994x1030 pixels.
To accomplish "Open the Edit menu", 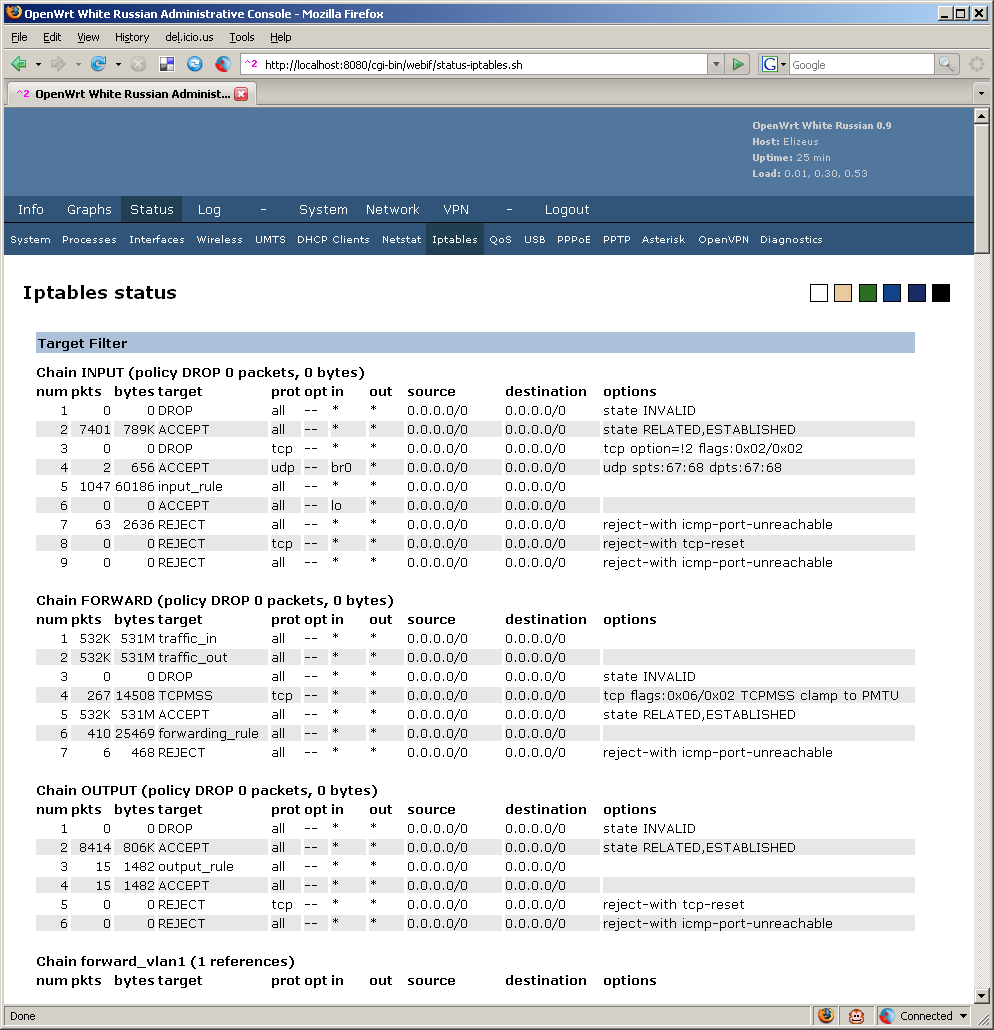I will point(52,37).
